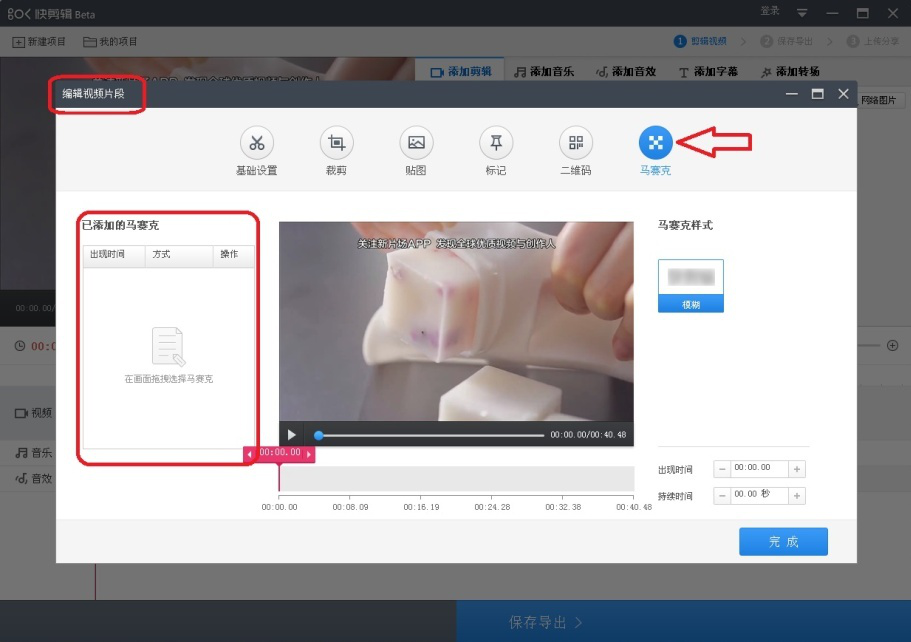This screenshot has width=911, height=642.
Task: Click the 操作 column header
Action: point(234,255)
